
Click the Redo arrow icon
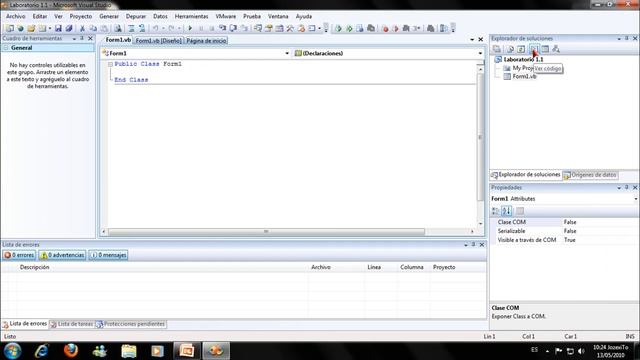point(171,28)
